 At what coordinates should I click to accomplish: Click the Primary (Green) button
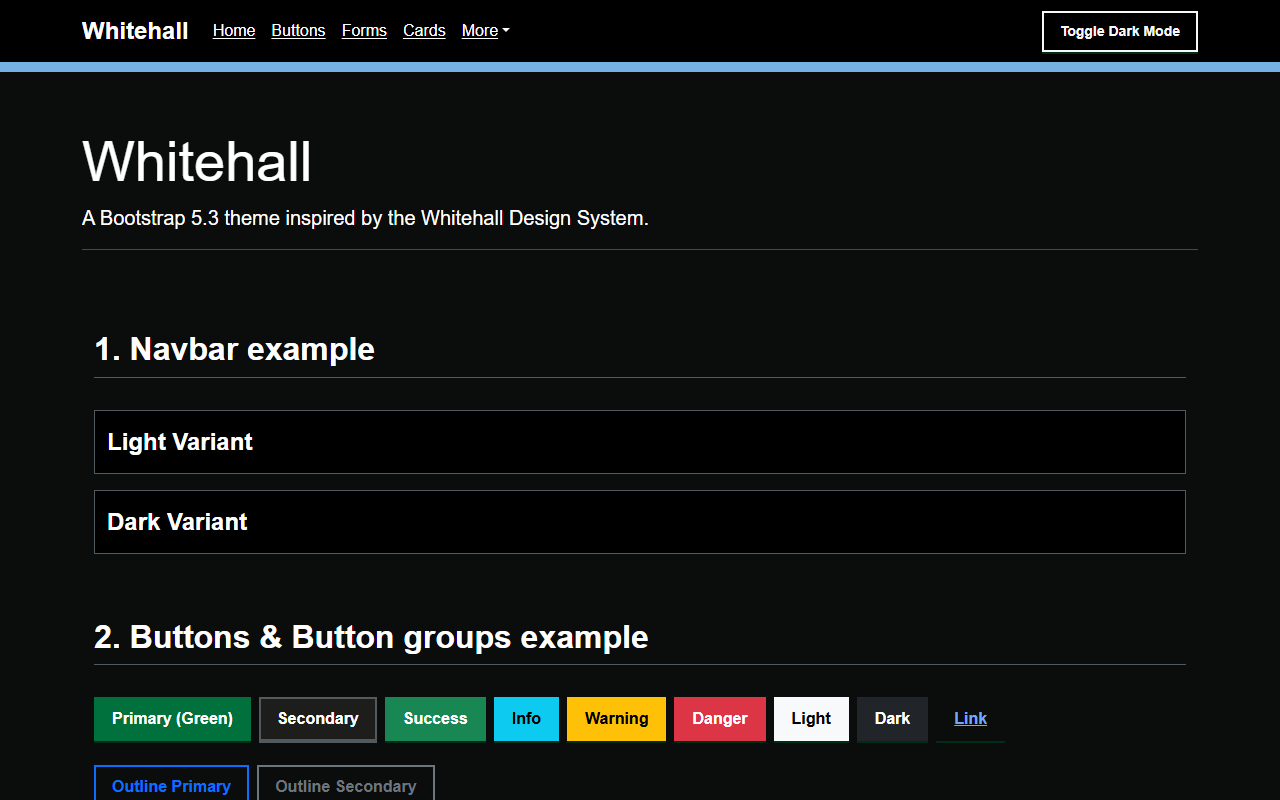(172, 719)
